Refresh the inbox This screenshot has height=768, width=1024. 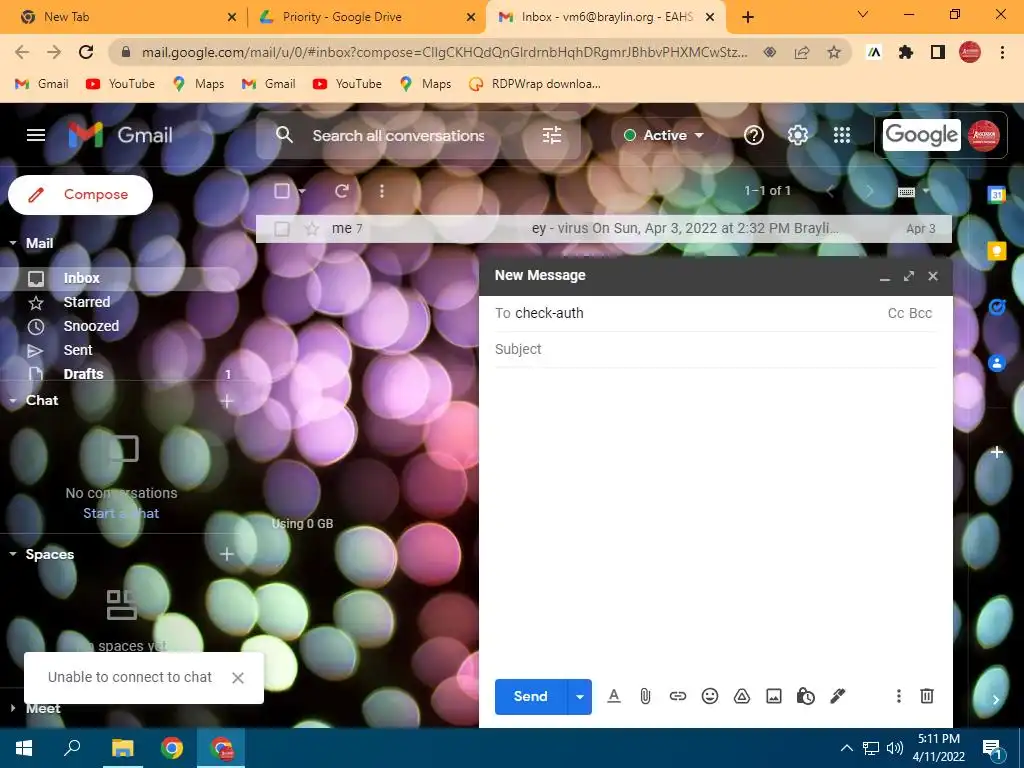(342, 191)
